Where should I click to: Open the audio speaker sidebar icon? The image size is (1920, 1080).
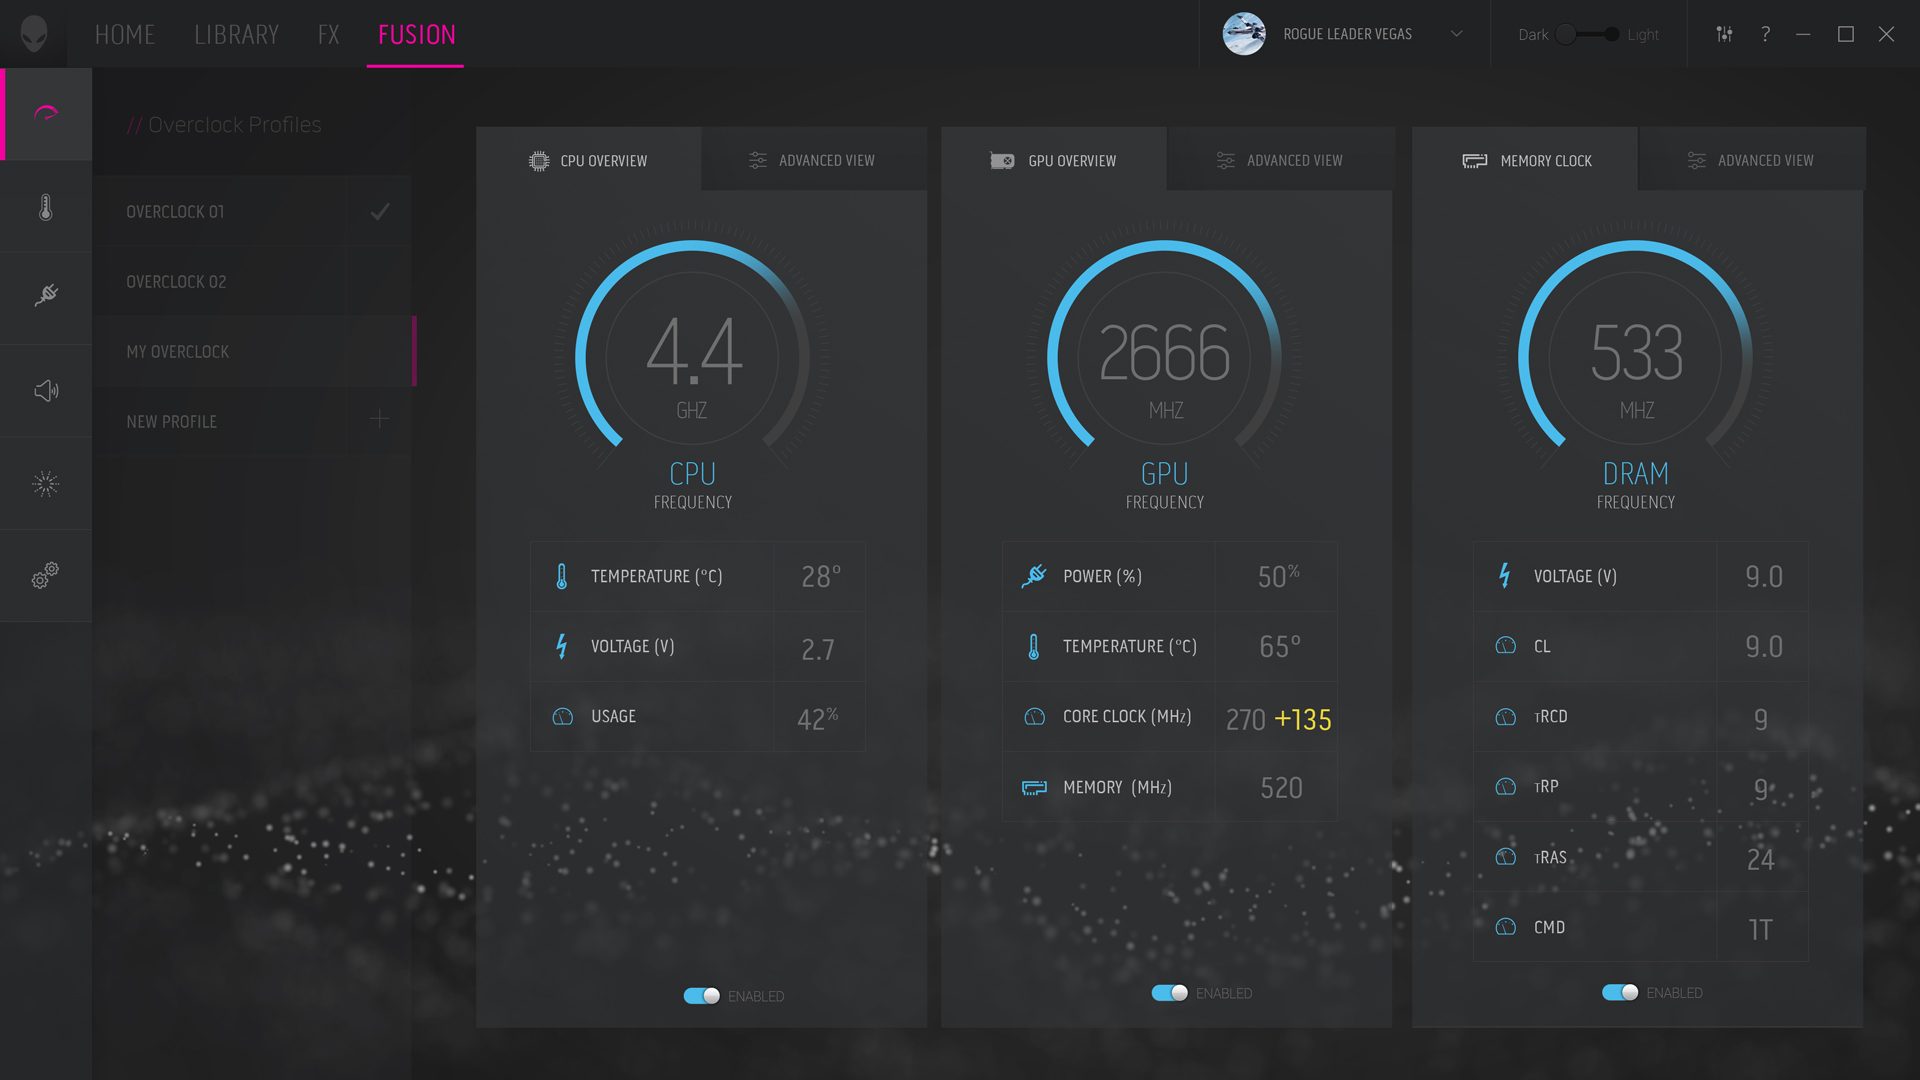pyautogui.click(x=45, y=390)
